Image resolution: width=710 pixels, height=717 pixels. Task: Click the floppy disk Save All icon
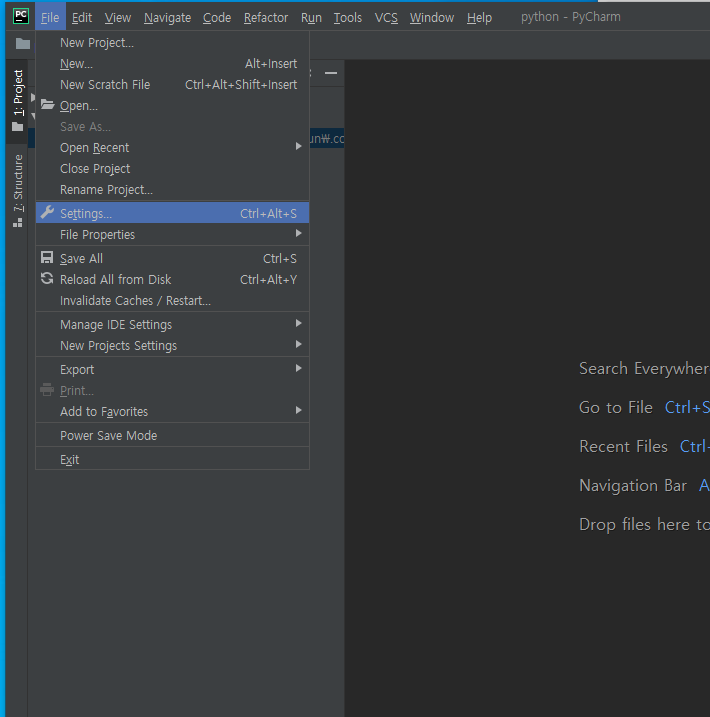click(47, 257)
